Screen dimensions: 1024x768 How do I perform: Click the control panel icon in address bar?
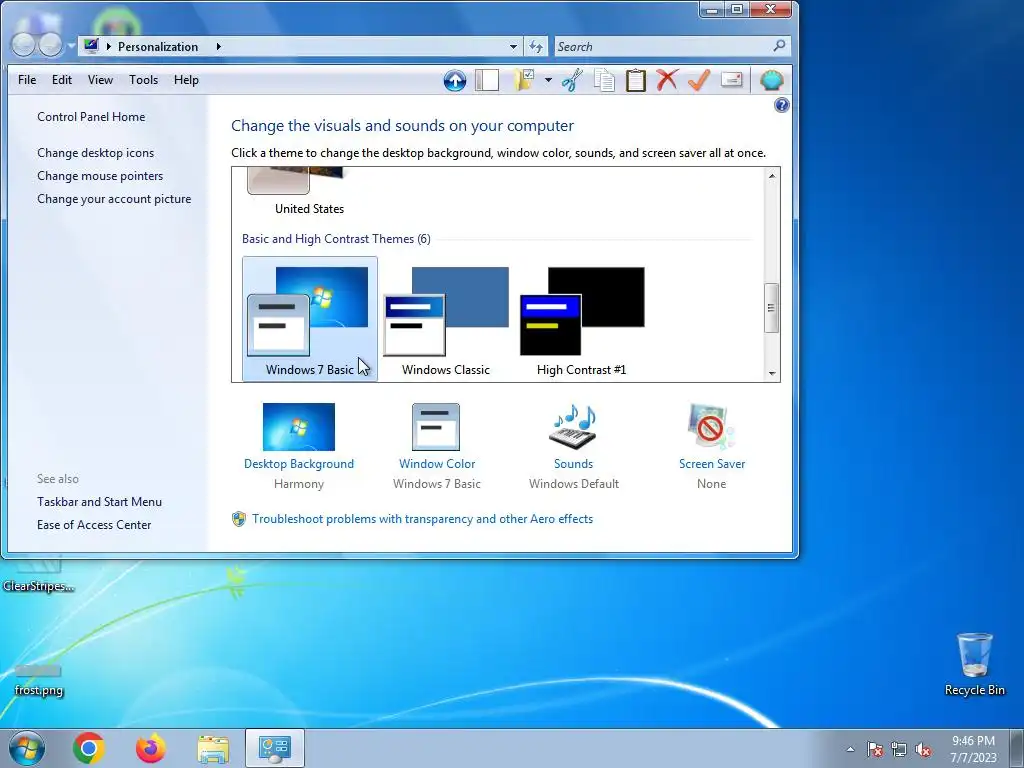tap(91, 46)
